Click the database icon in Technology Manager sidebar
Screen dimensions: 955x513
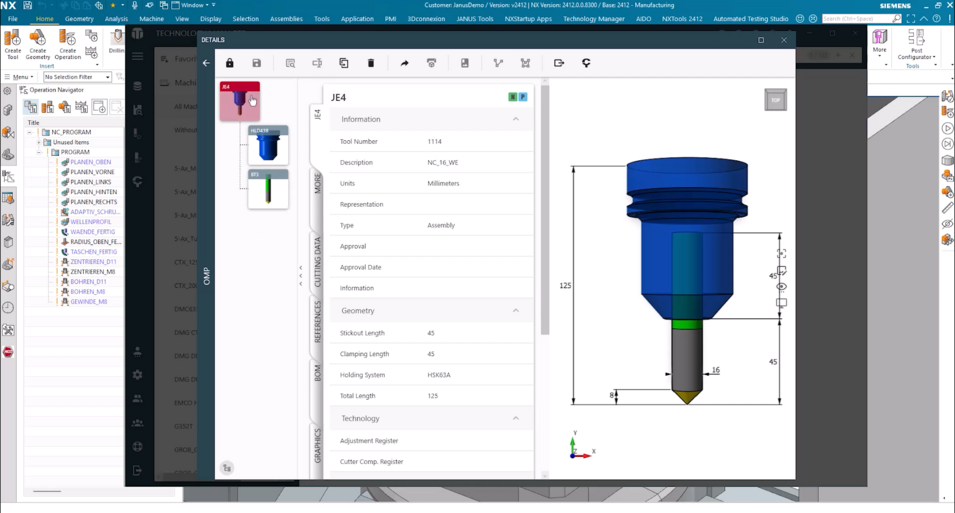[138, 86]
